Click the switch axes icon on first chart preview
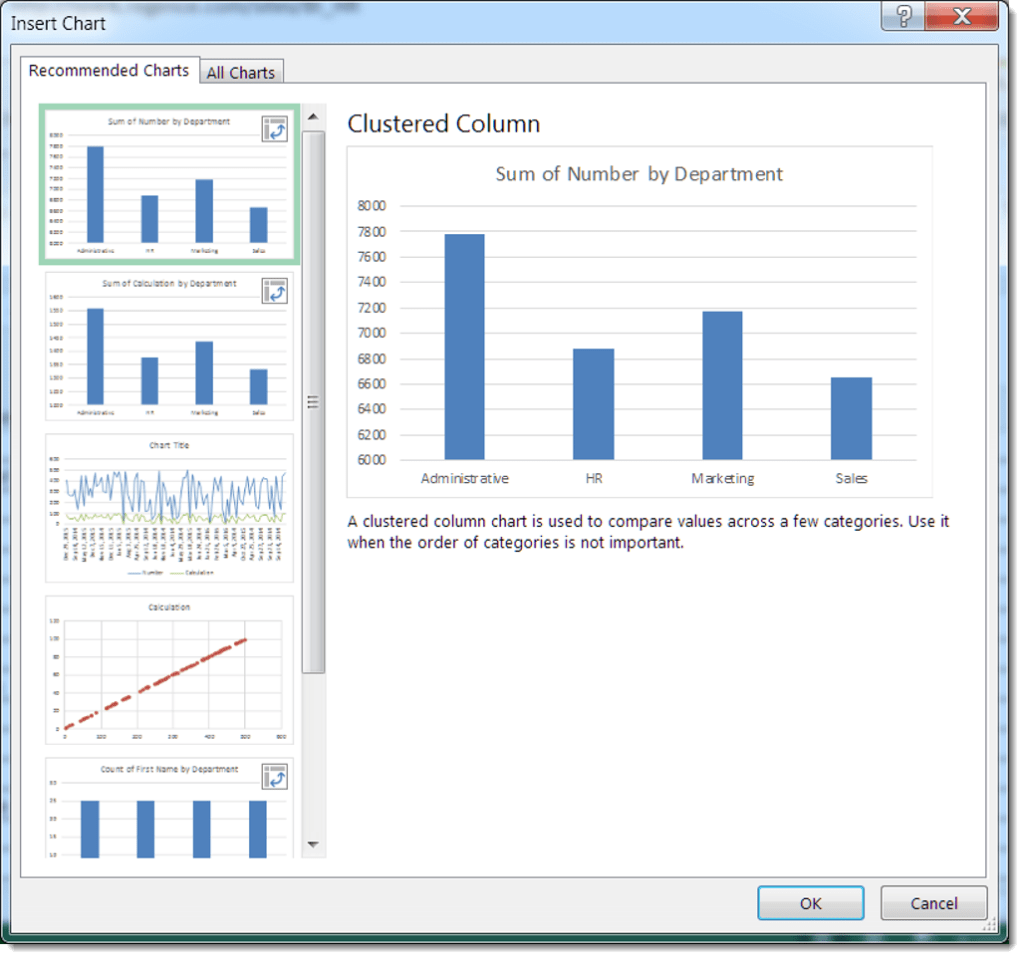1024x959 pixels. pos(275,129)
